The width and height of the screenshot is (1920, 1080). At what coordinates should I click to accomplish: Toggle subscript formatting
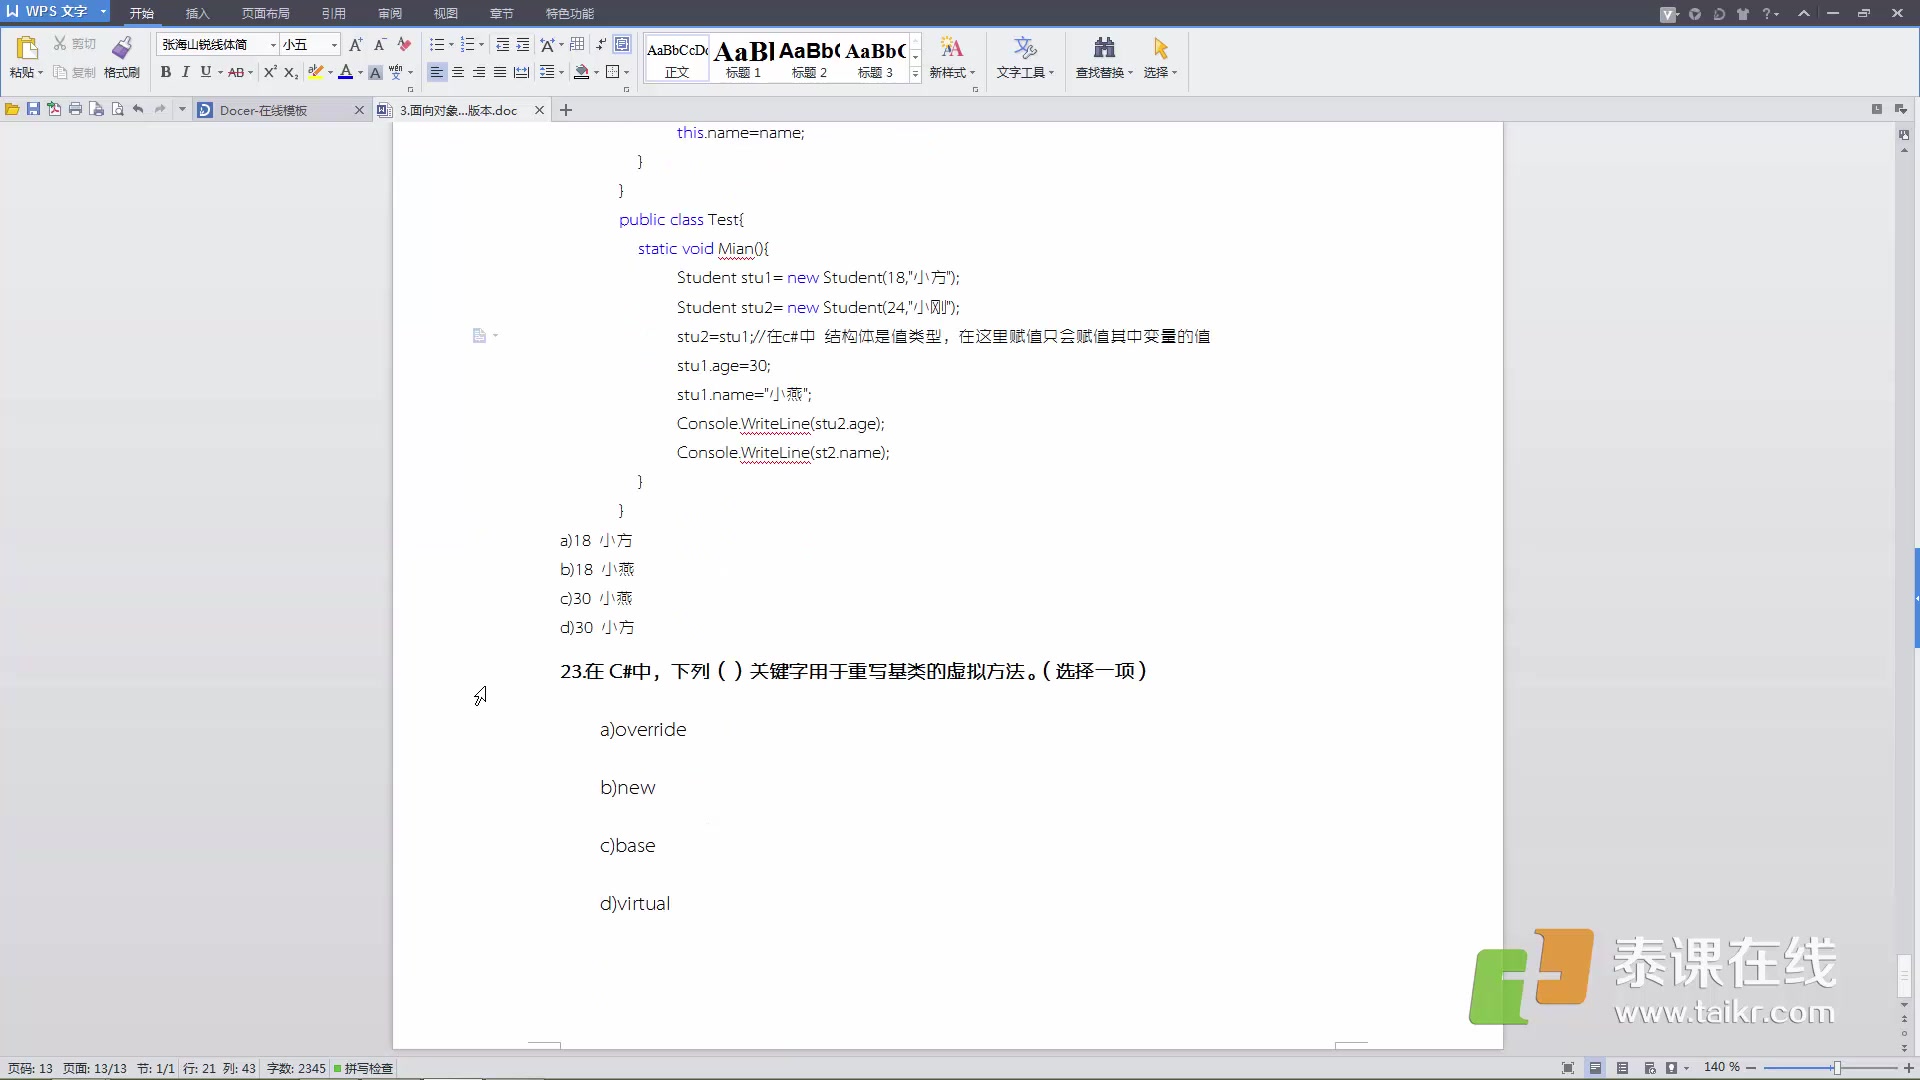point(290,72)
